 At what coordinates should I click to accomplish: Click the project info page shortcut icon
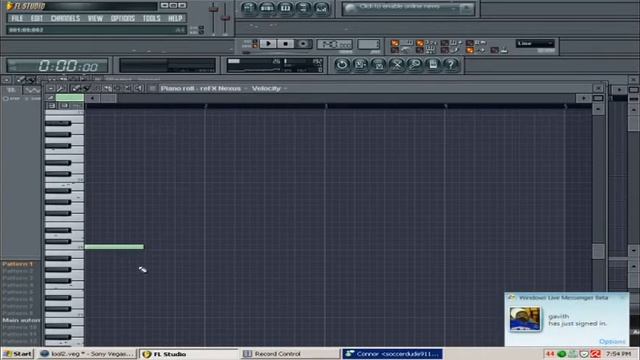433,64
